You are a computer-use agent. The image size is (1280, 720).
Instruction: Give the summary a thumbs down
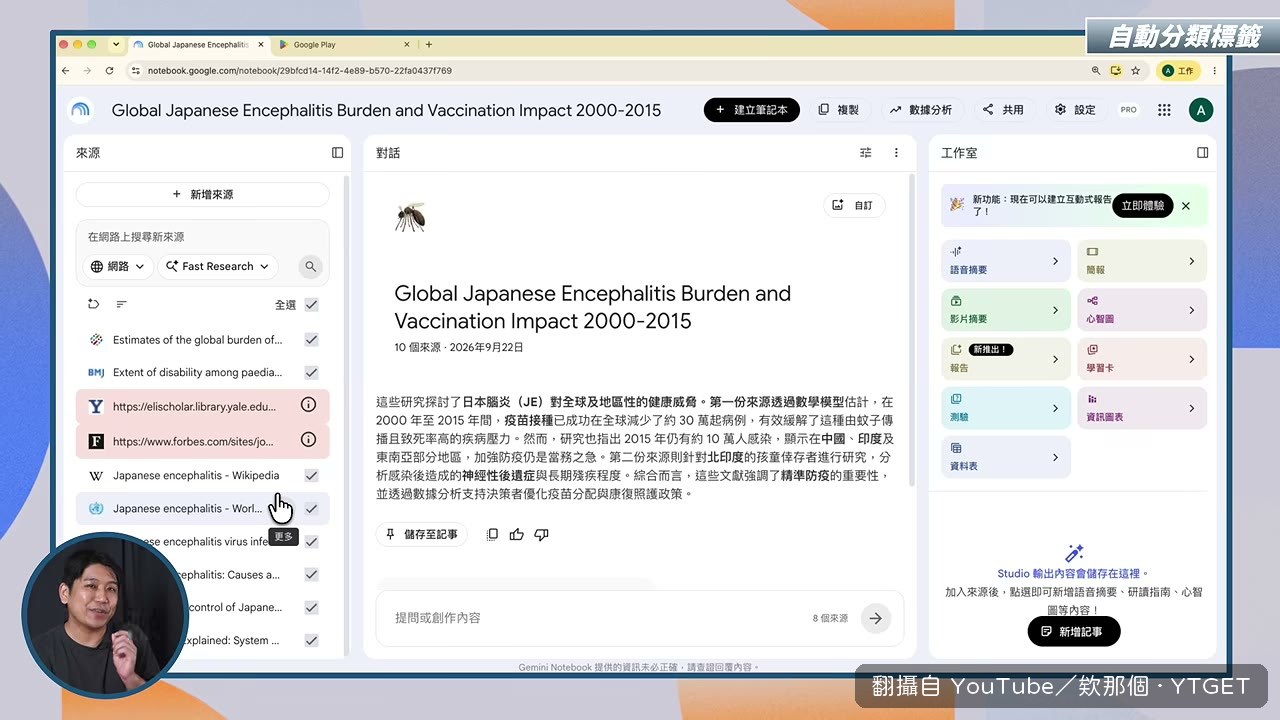tap(541, 535)
